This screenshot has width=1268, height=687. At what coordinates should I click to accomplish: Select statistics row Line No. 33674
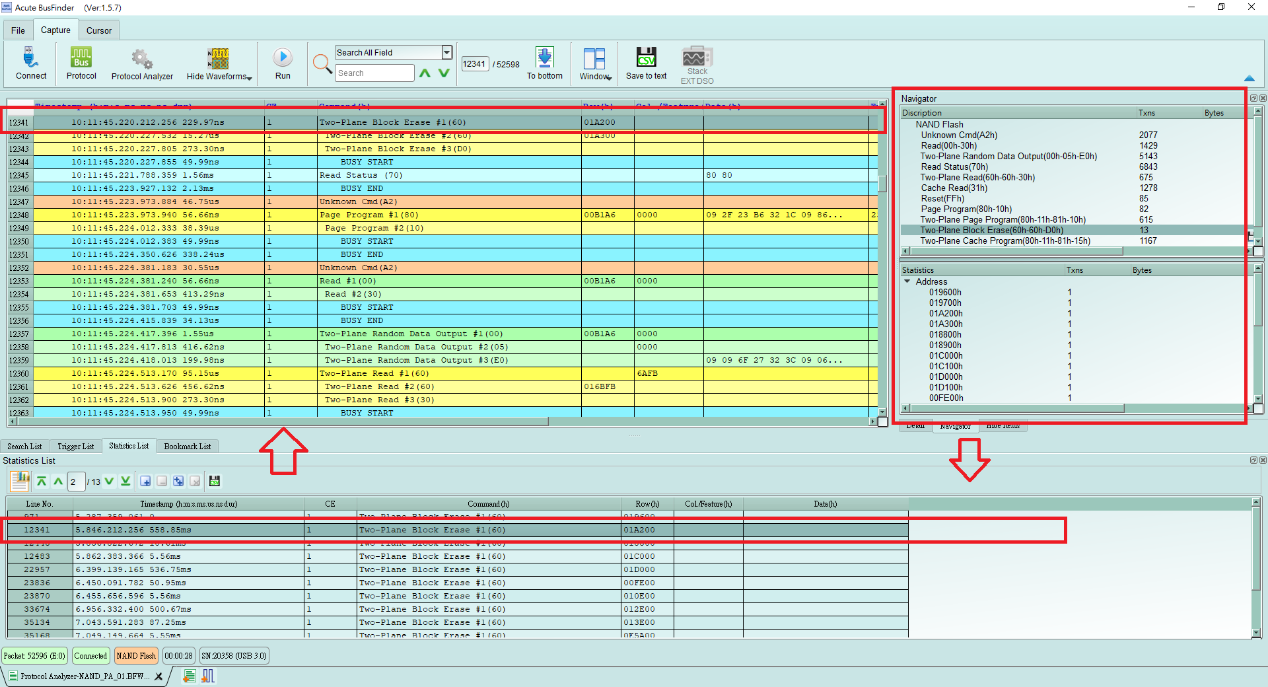[x=457, y=608]
